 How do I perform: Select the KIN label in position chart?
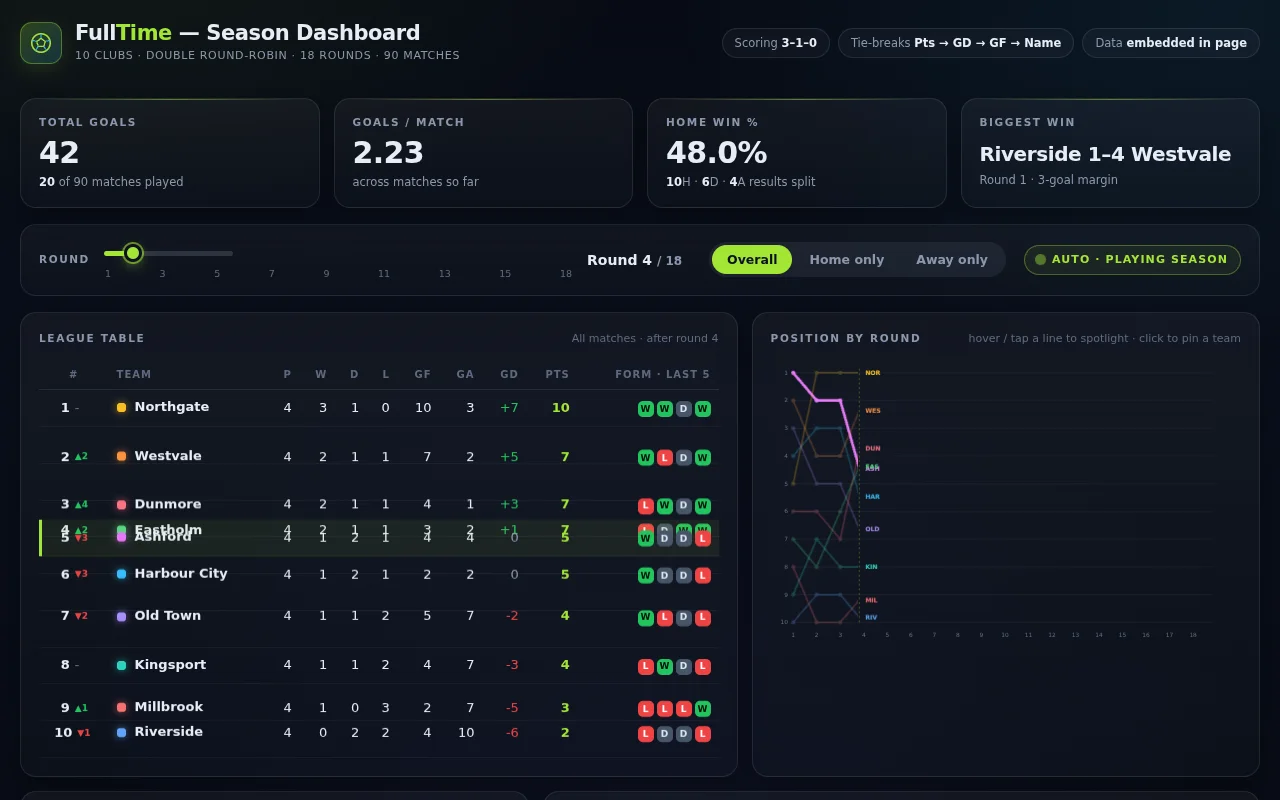[871, 567]
